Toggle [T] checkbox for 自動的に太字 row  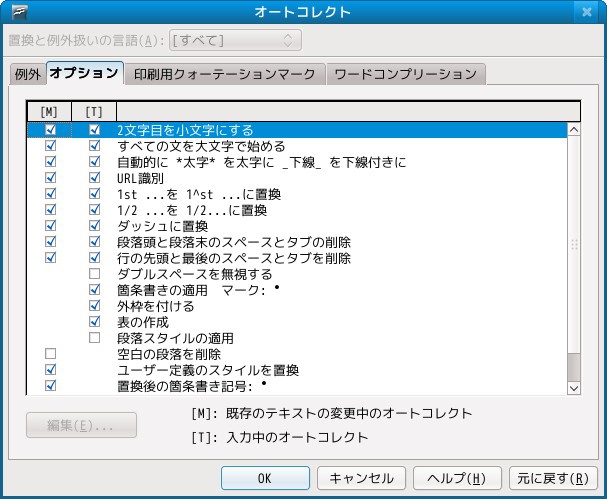tap(95, 161)
